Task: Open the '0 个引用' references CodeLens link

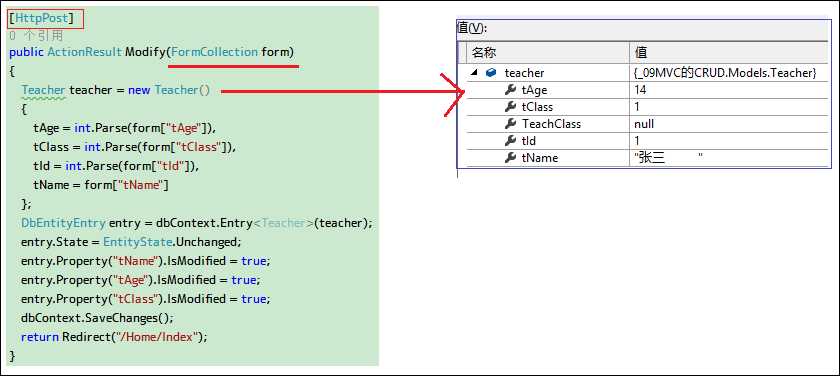Action: coord(36,36)
